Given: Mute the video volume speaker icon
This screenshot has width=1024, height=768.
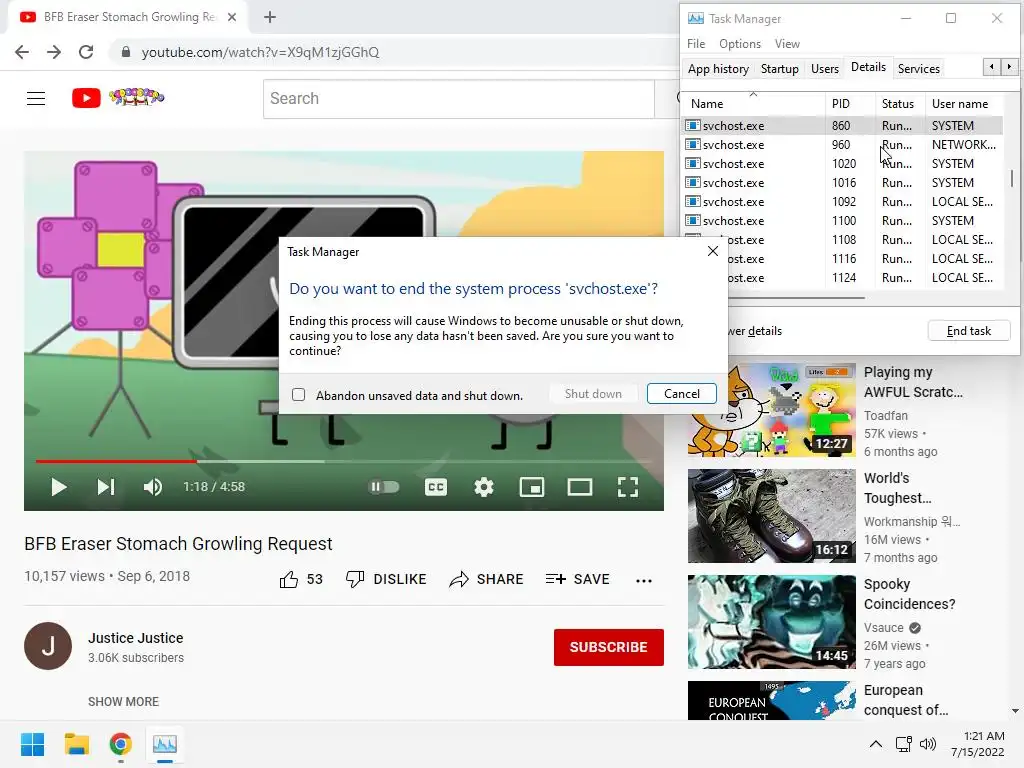Looking at the screenshot, I should (153, 487).
